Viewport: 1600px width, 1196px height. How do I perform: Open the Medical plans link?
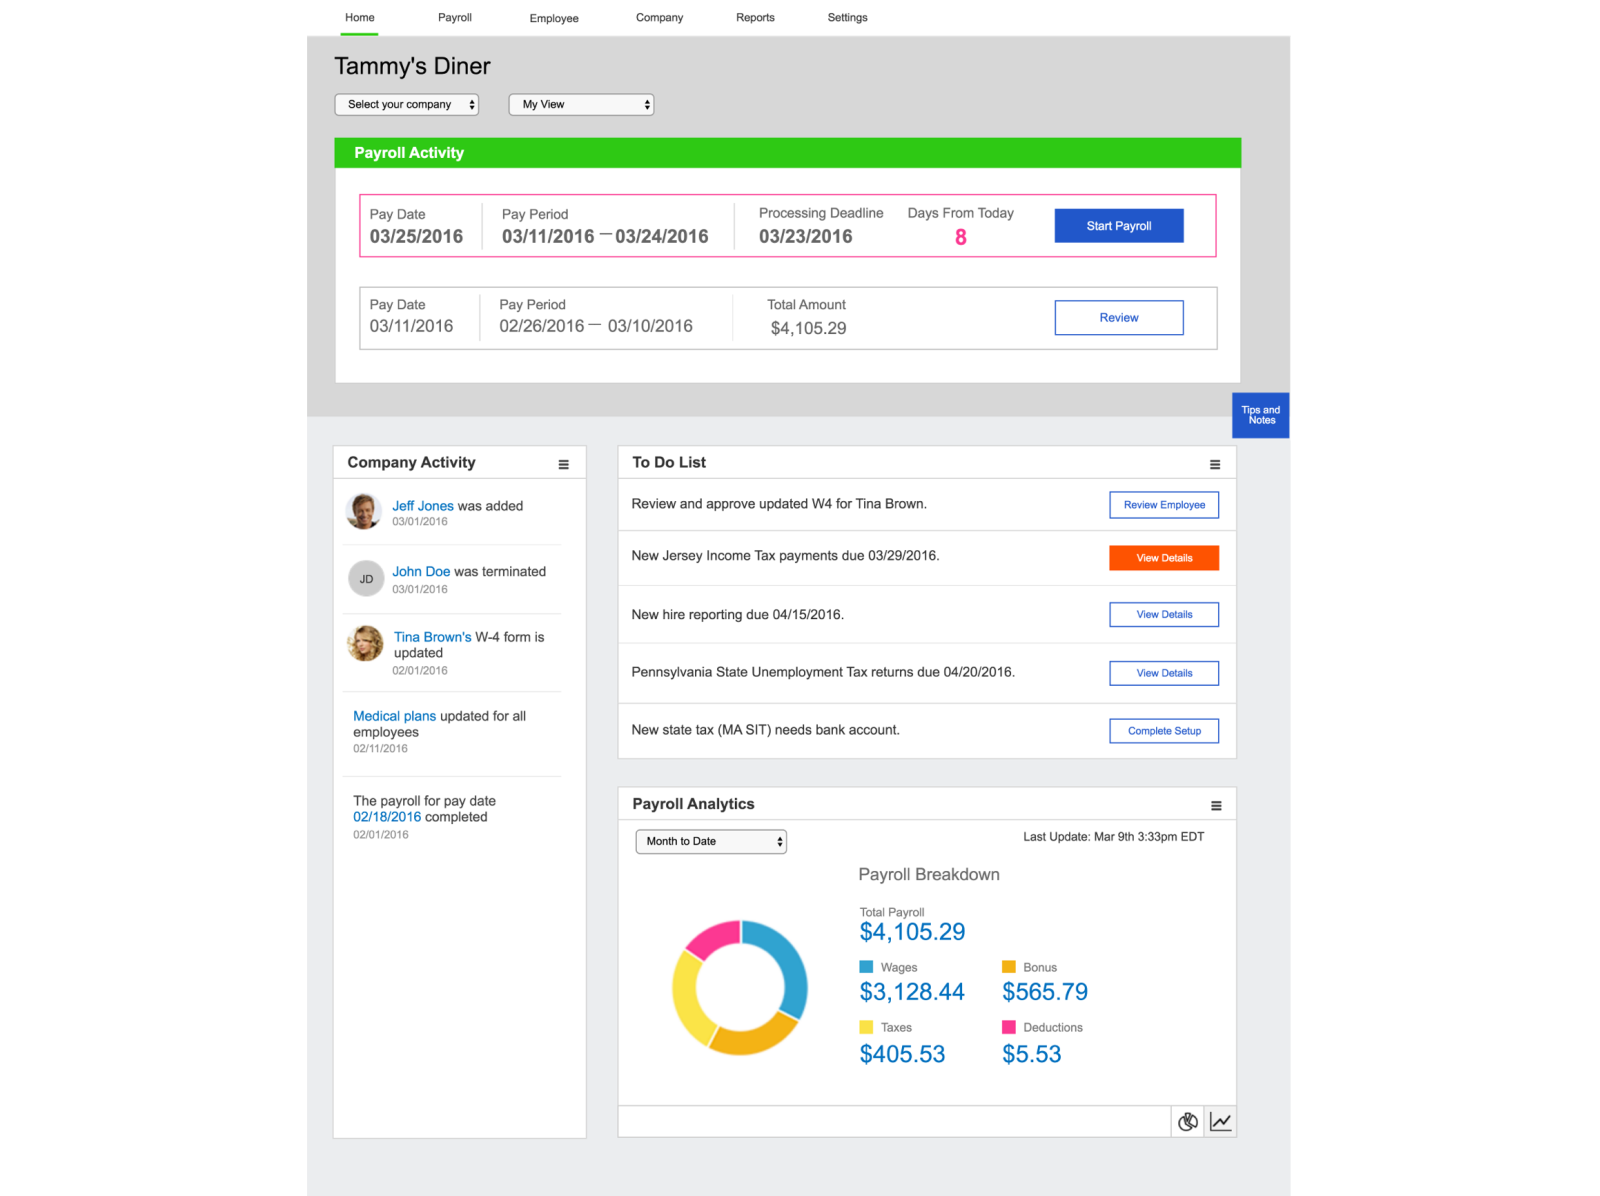[x=394, y=715]
